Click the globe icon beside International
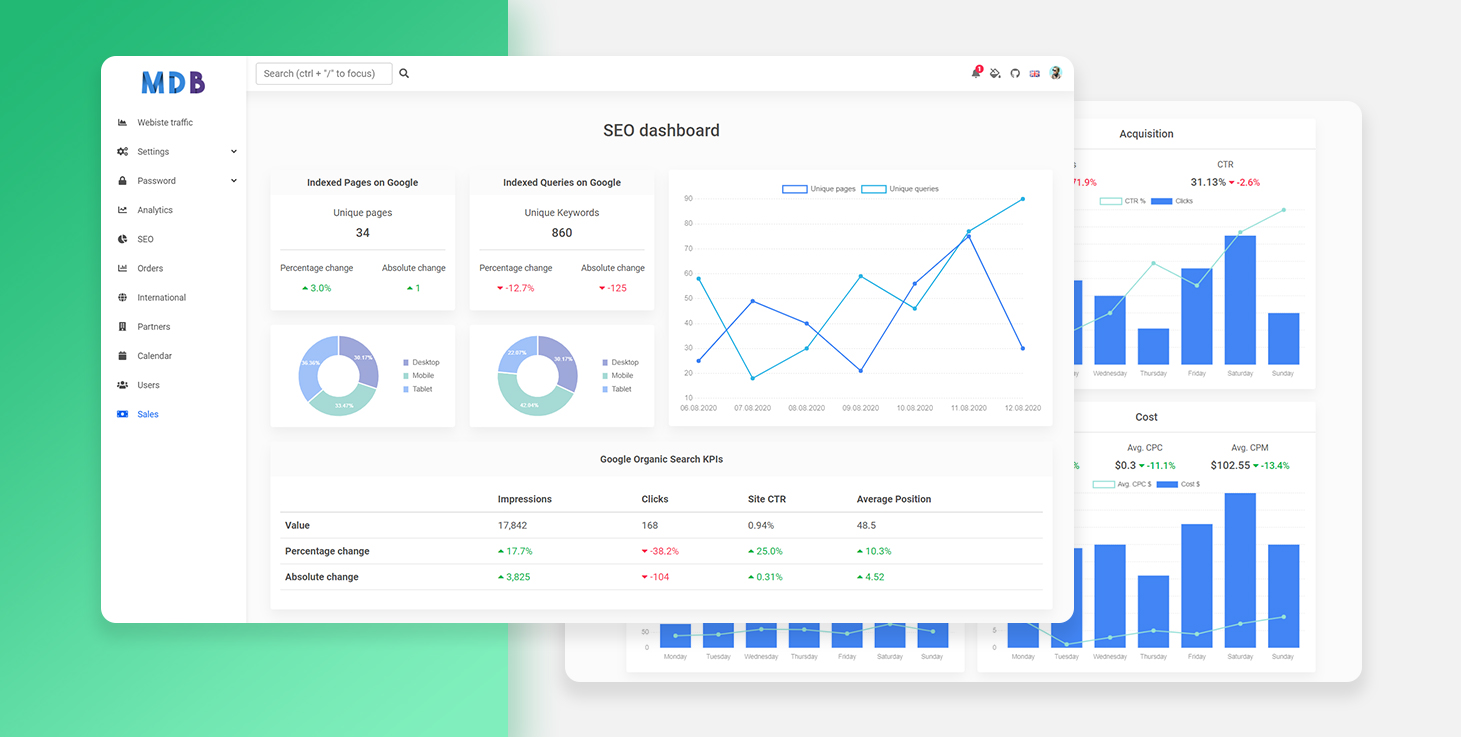The width and height of the screenshot is (1461, 737). coord(122,298)
